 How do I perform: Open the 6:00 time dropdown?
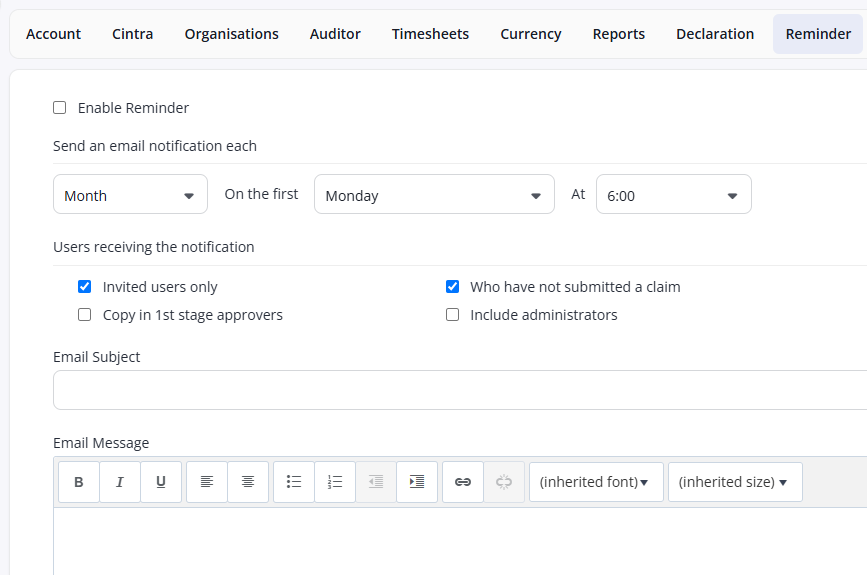click(x=673, y=194)
